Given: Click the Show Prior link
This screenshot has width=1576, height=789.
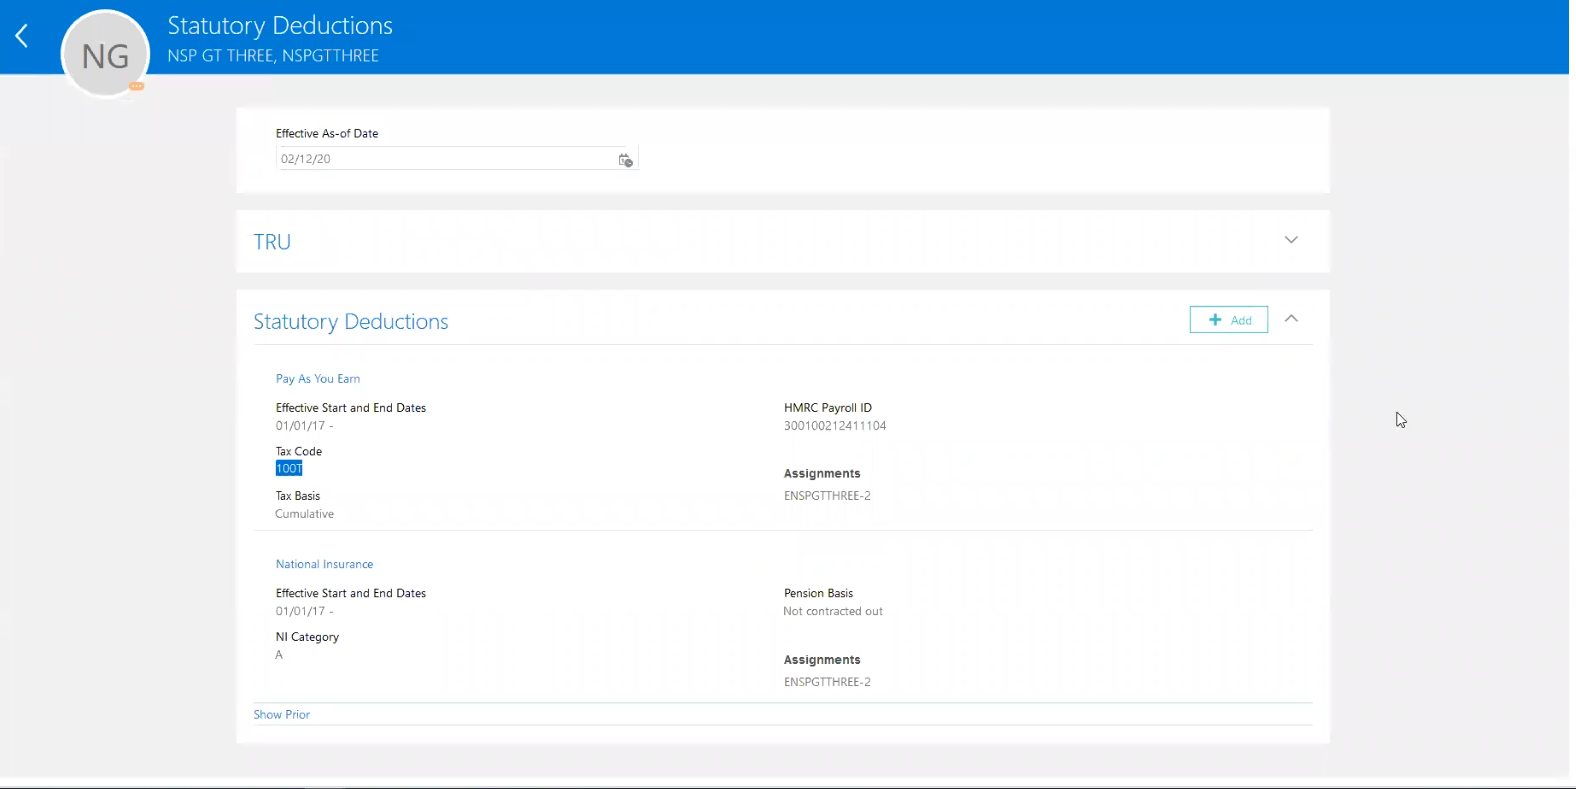Looking at the screenshot, I should [x=281, y=715].
